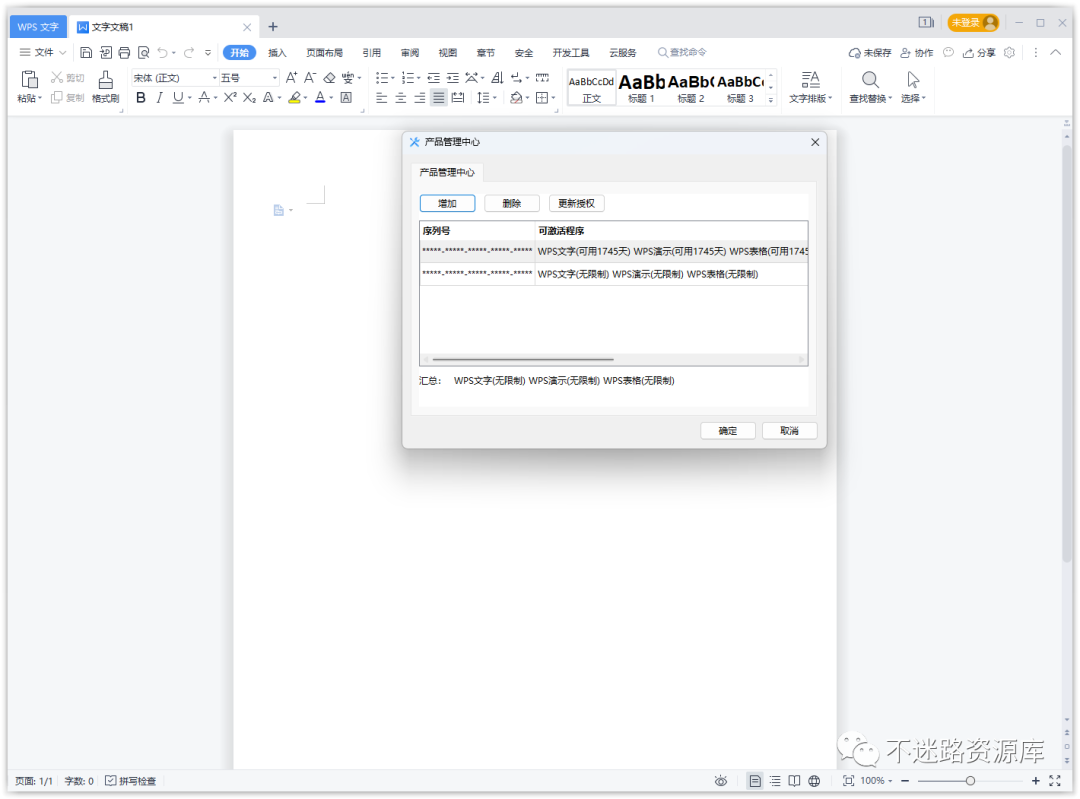Open the highlight color dropdown arrow
Screen dimensions: 1080x799
[305, 98]
